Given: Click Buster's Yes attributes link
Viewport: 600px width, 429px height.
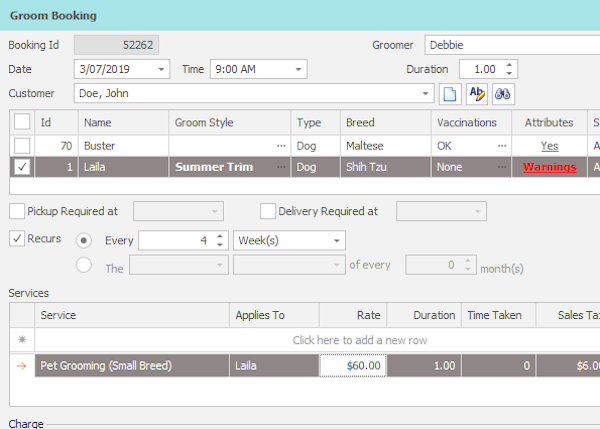Looking at the screenshot, I should (549, 146).
